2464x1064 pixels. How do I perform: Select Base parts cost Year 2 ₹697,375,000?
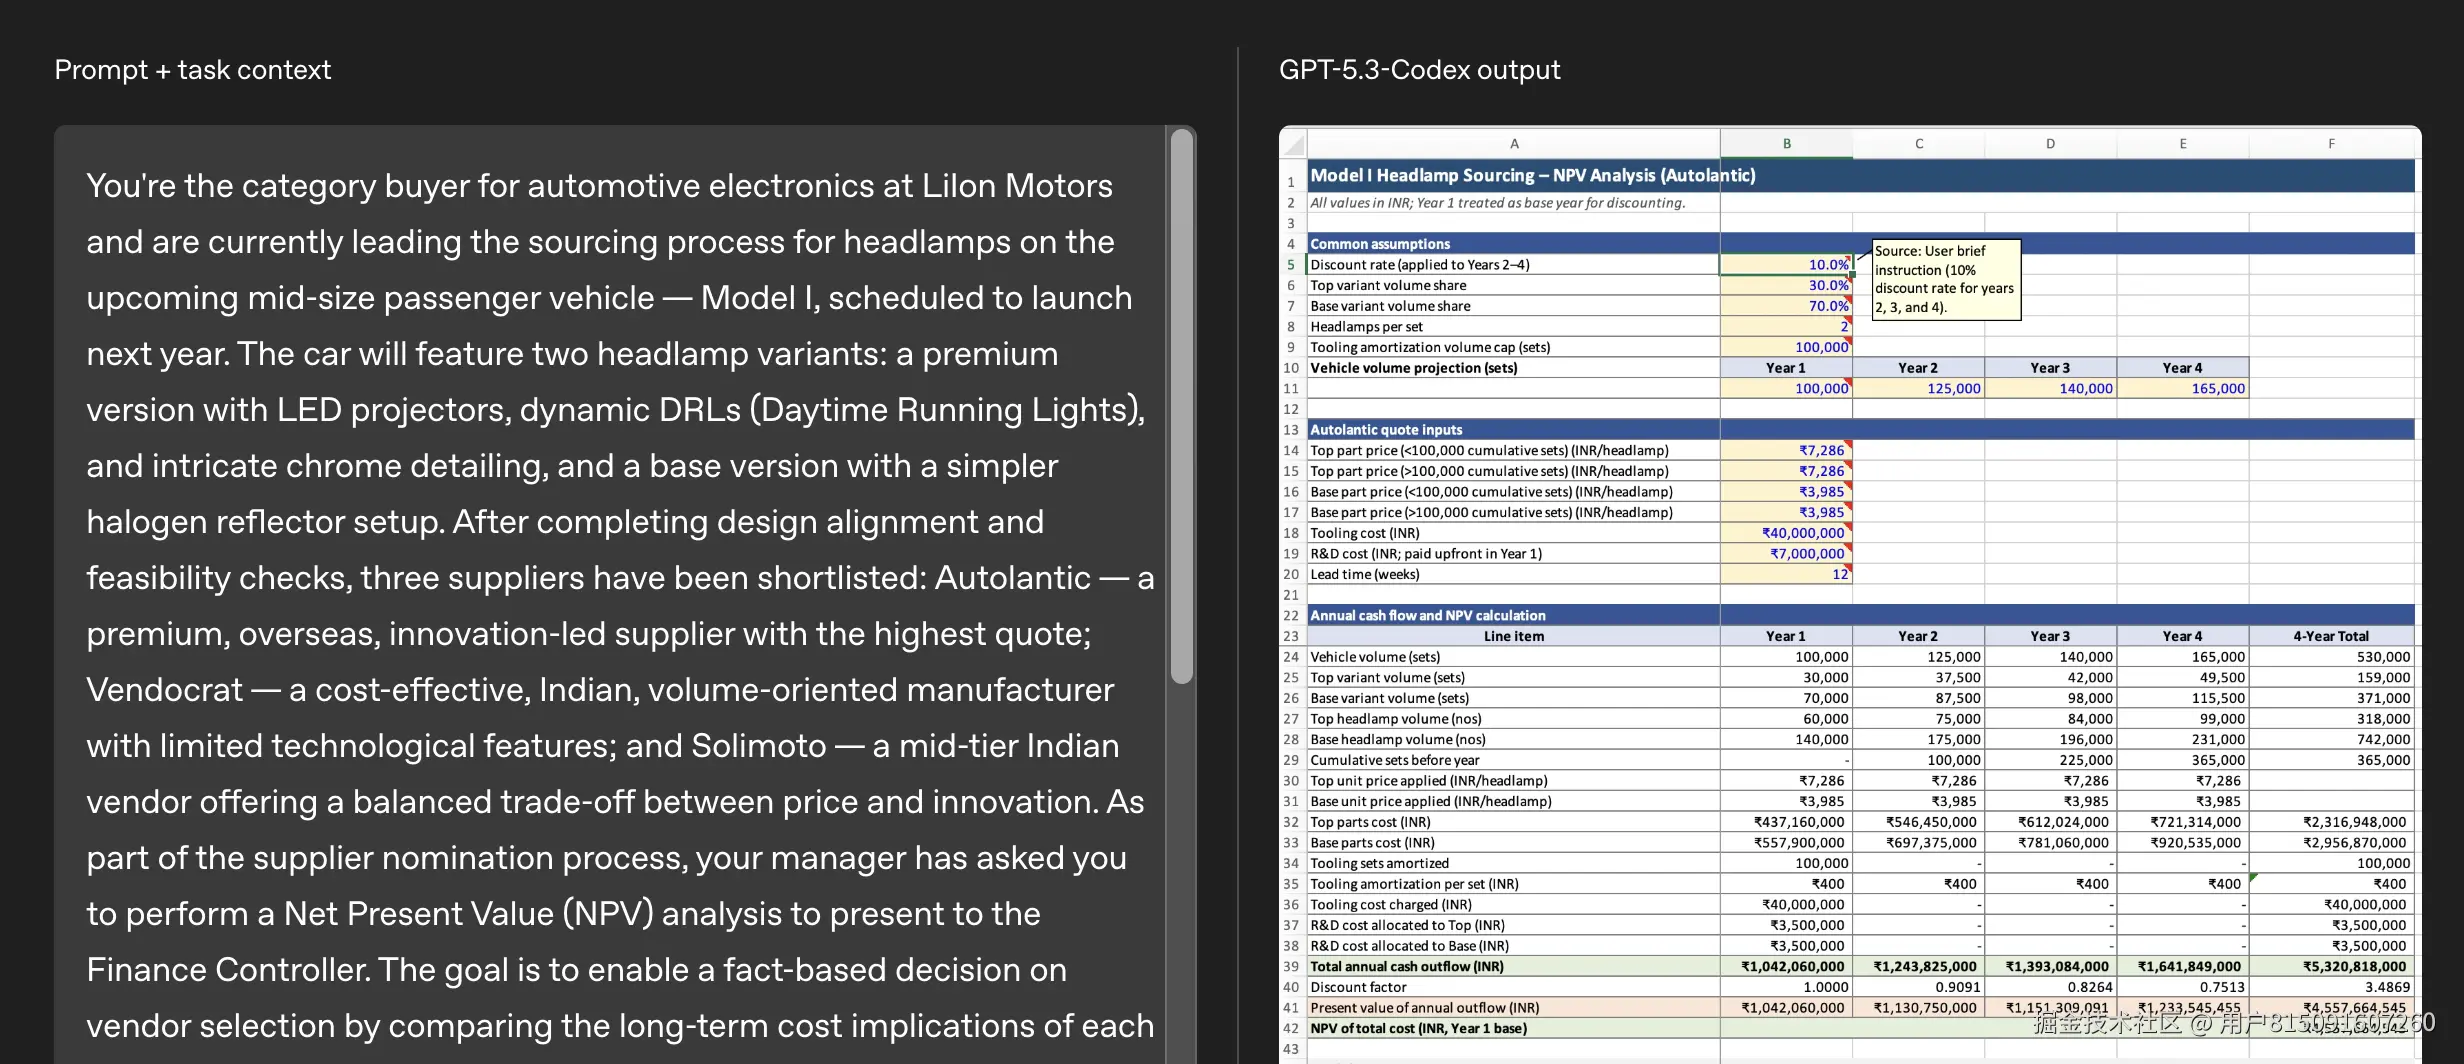(1918, 843)
